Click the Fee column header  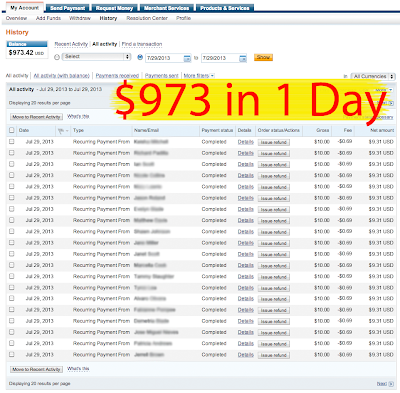tap(348, 130)
